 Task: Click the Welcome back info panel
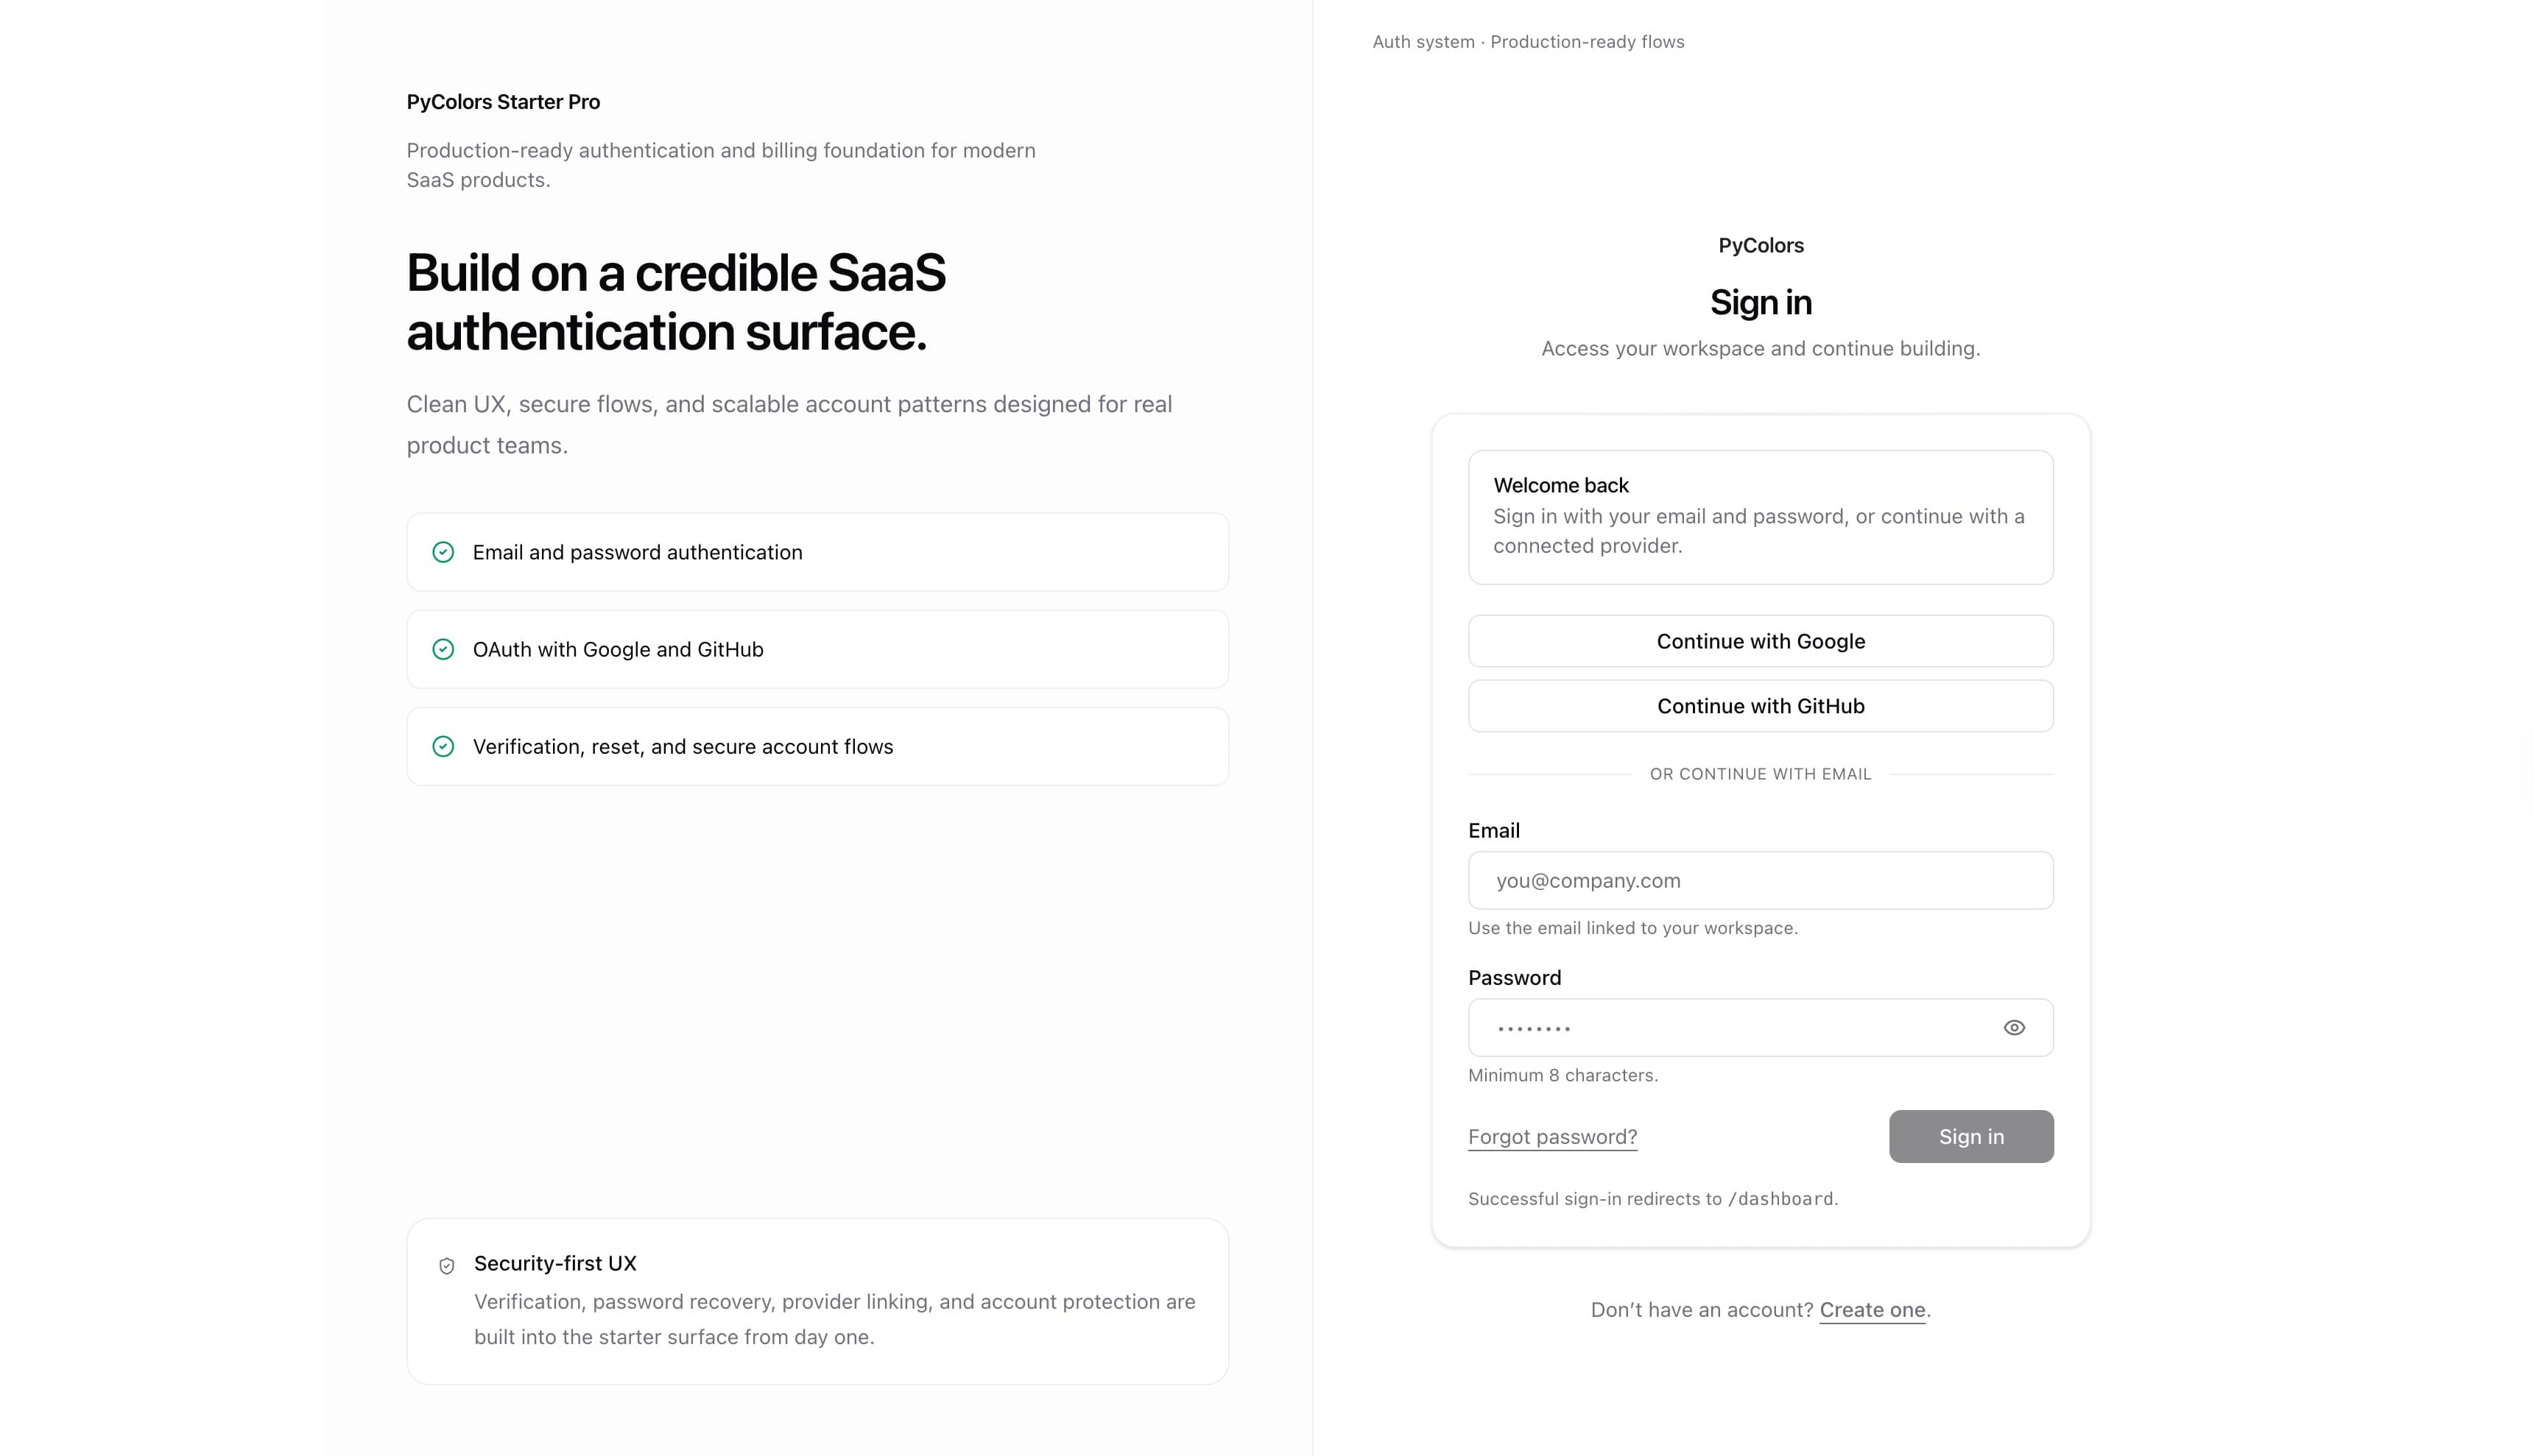(x=1760, y=517)
